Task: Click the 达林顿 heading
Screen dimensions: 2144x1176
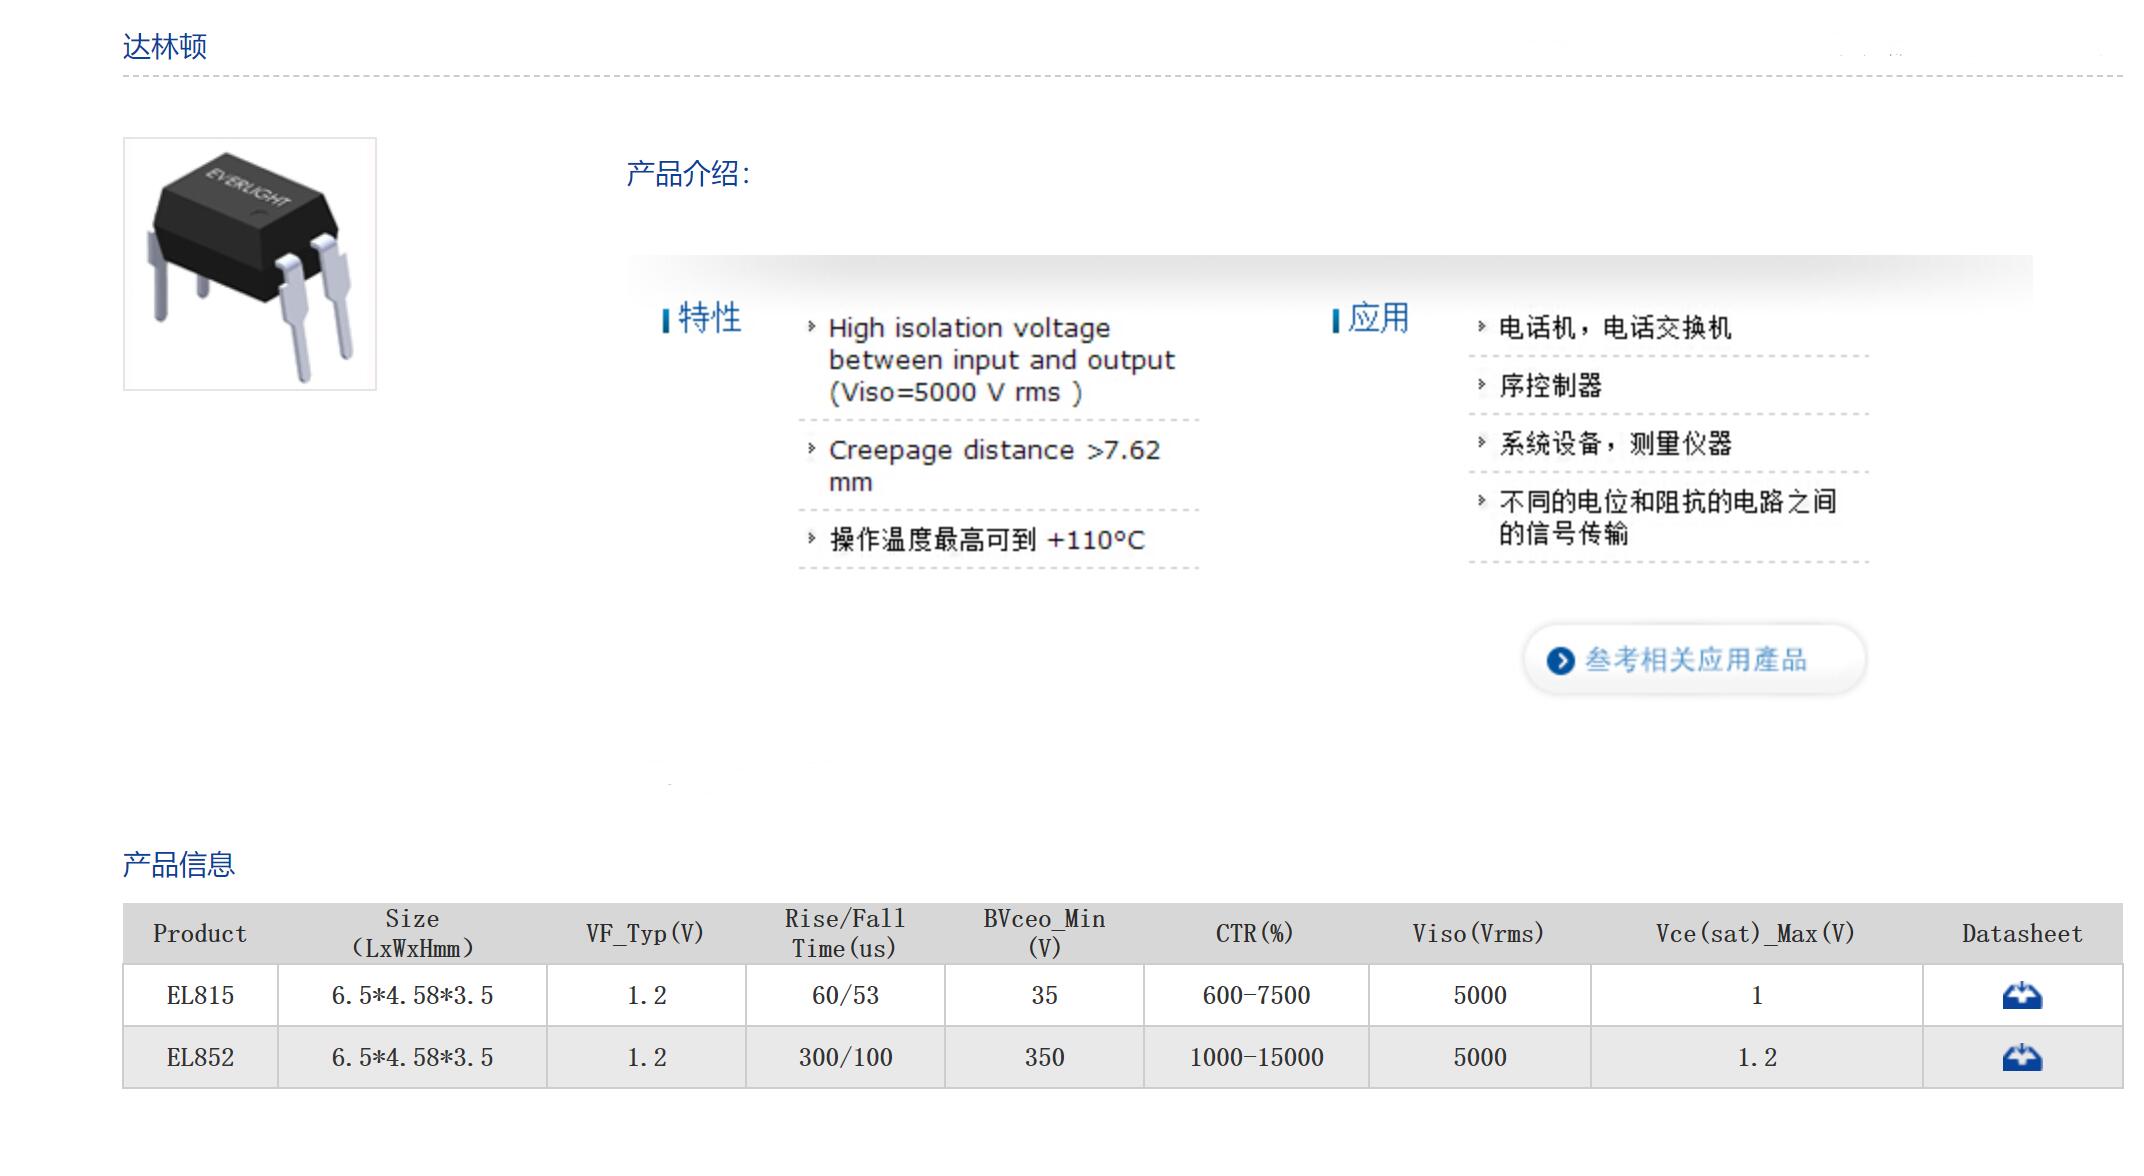Action: [165, 47]
